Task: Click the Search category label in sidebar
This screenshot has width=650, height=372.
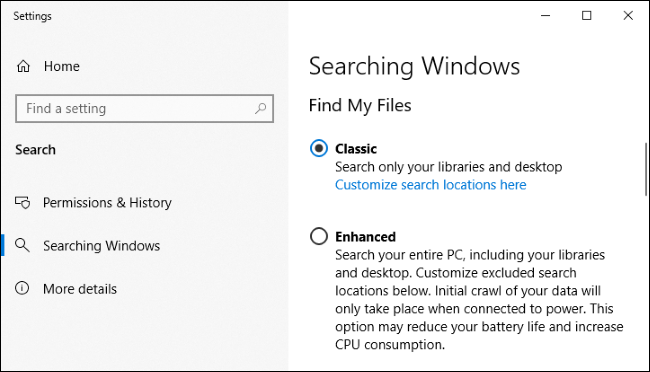Action: pyautogui.click(x=35, y=150)
